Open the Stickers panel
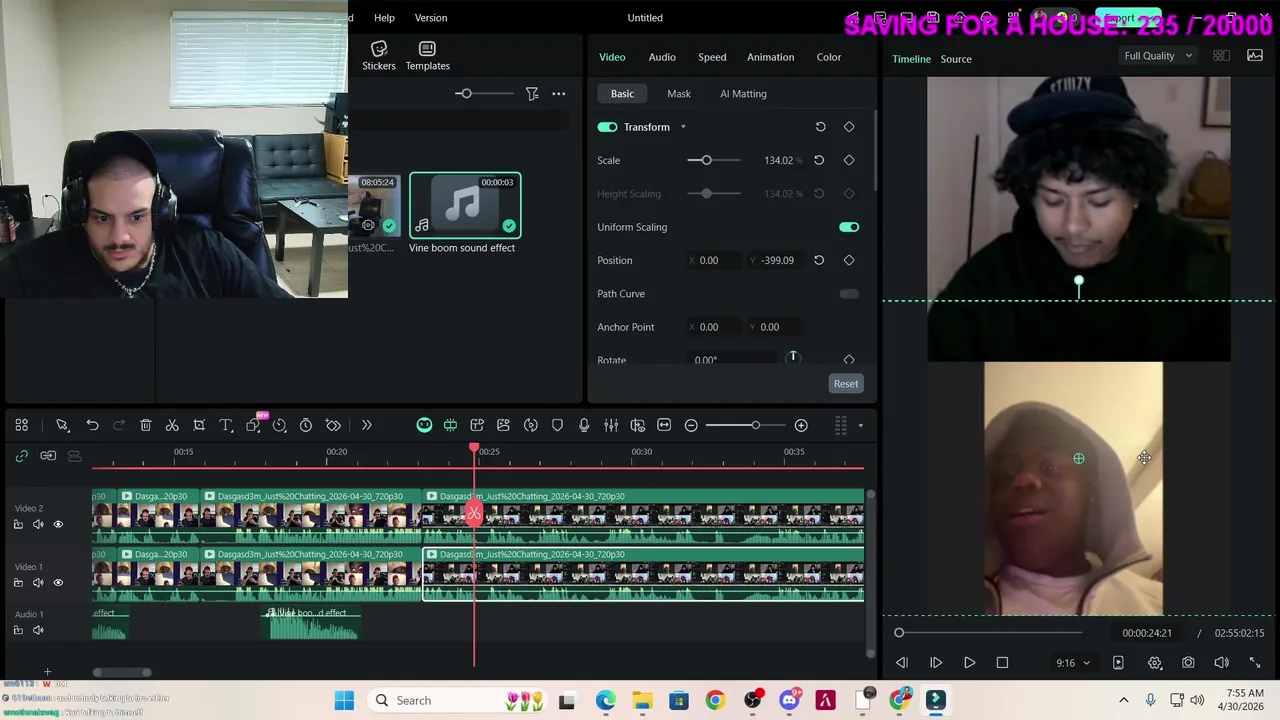1280x720 pixels. point(378,56)
